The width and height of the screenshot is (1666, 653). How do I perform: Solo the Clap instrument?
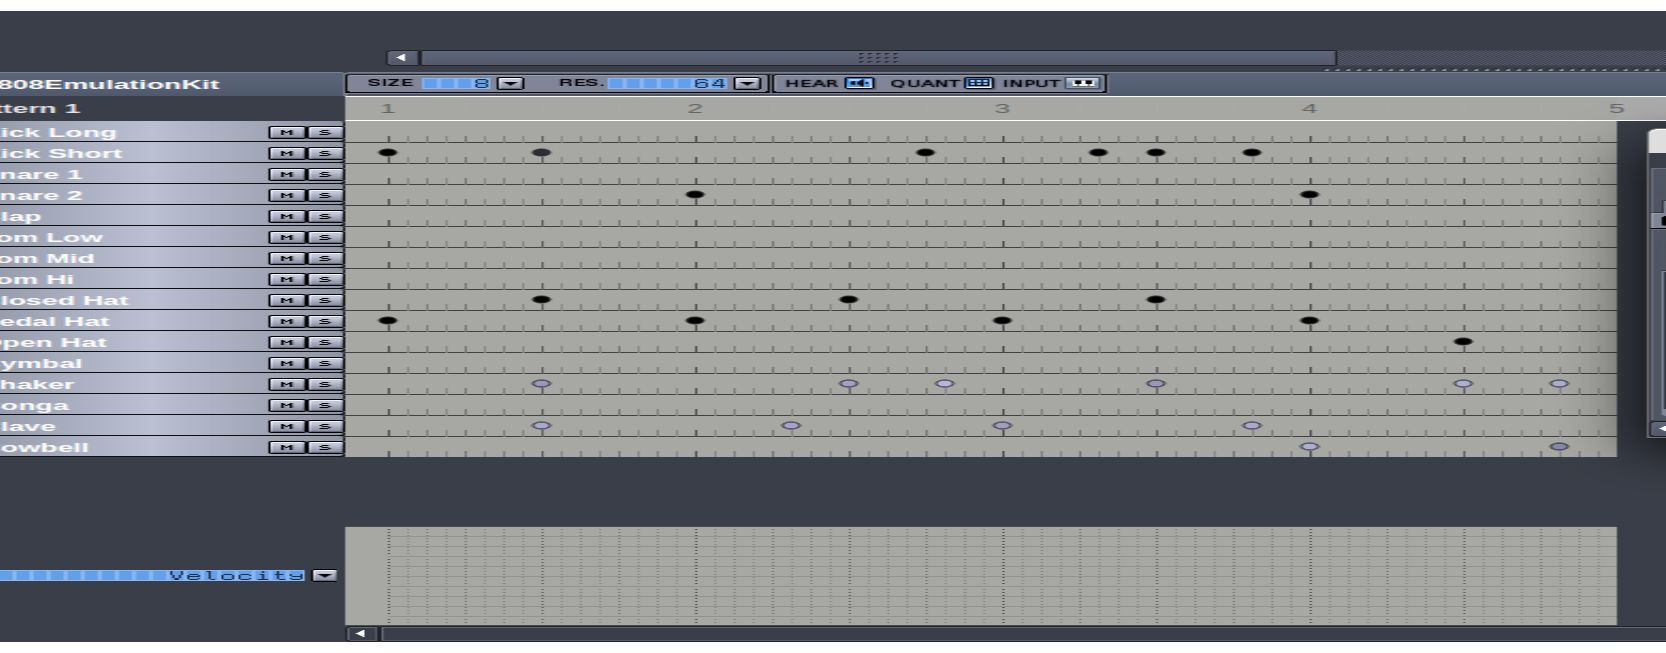coord(324,216)
